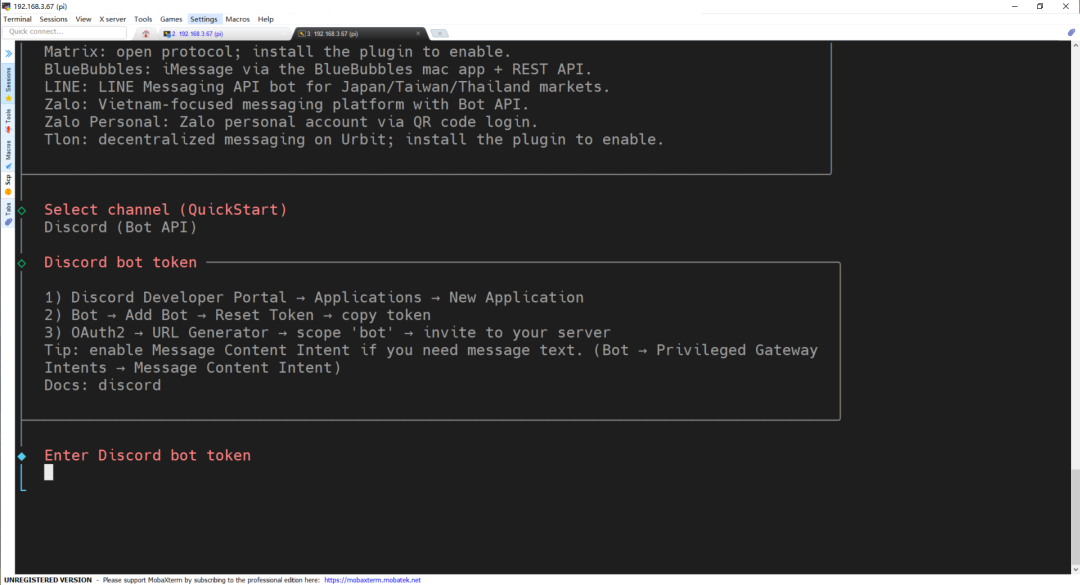Click the BlueBubbles iMessage line
This screenshot has height=585, width=1080.
(x=318, y=70)
